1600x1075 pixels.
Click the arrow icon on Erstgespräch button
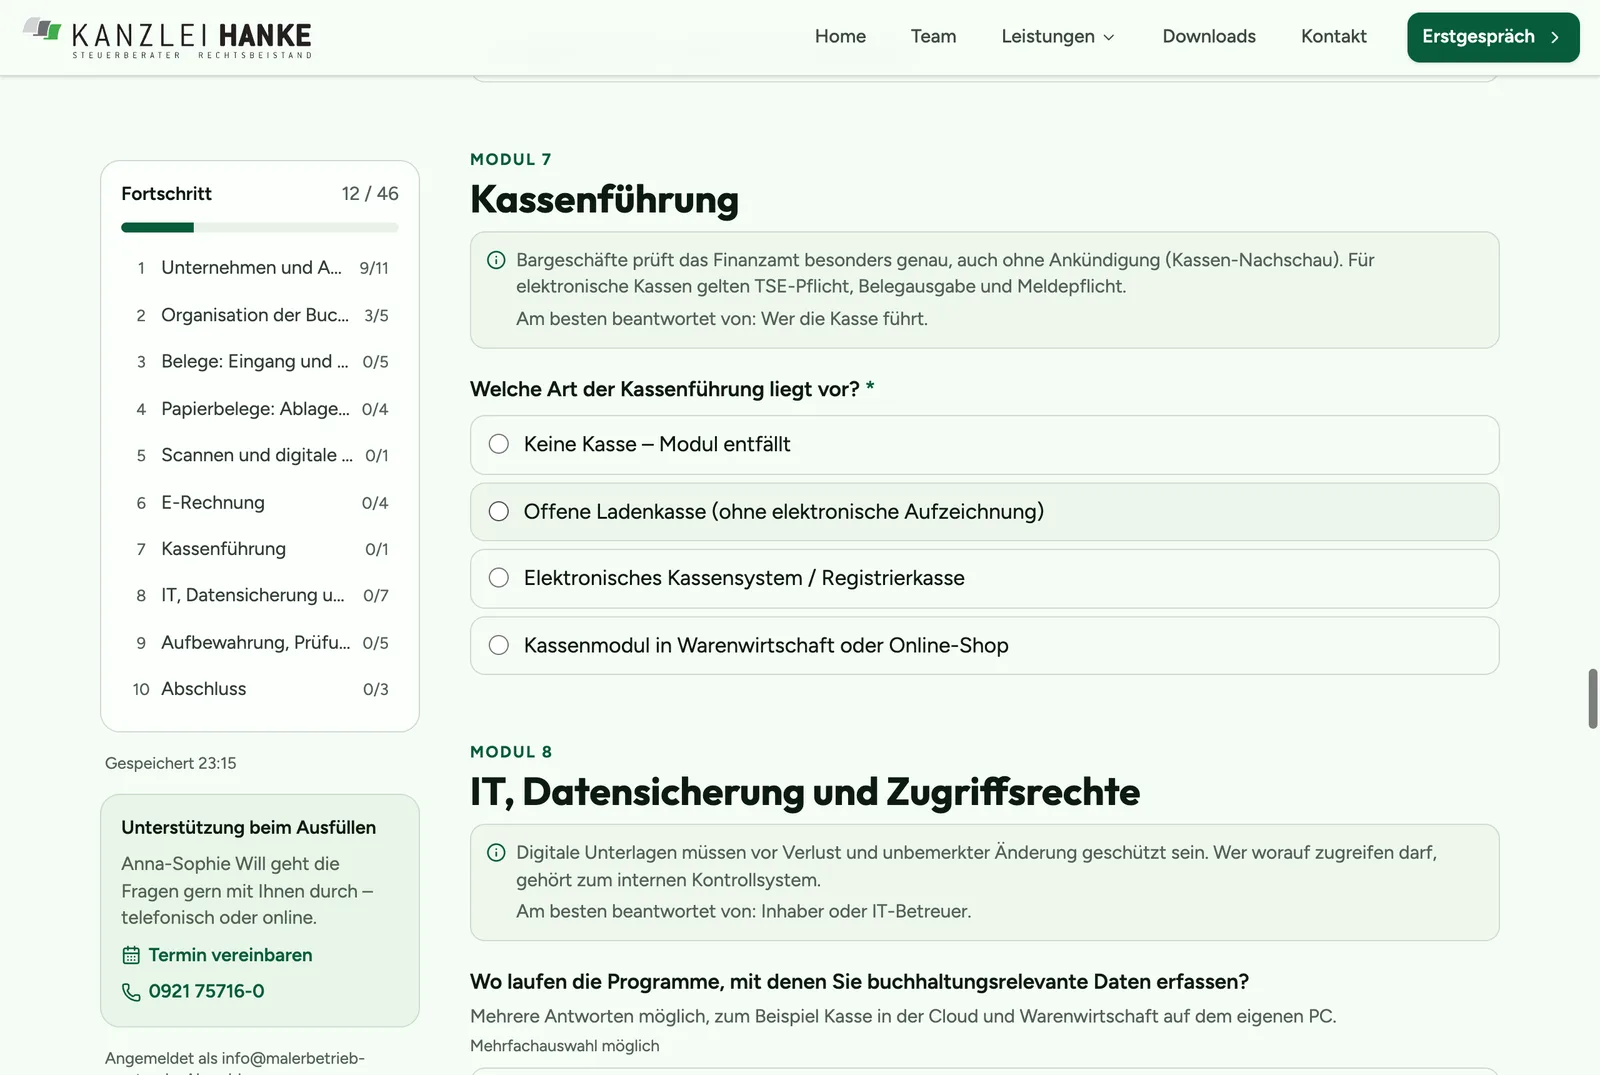coord(1555,37)
